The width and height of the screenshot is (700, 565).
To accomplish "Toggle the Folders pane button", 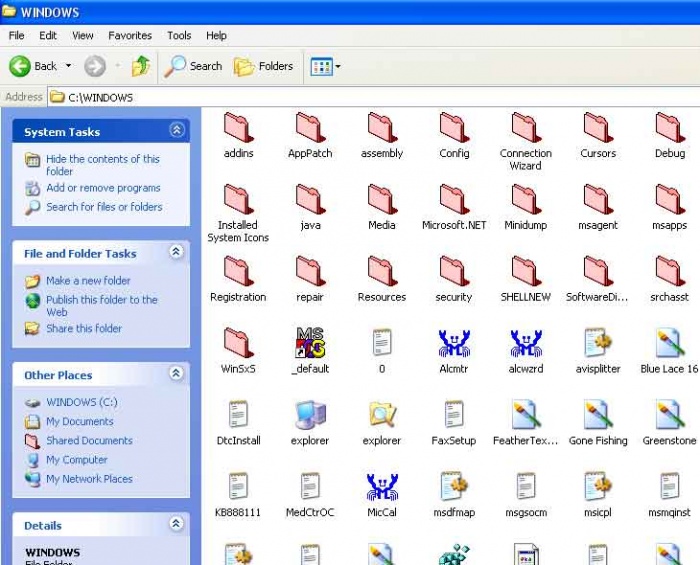I will click(x=263, y=66).
